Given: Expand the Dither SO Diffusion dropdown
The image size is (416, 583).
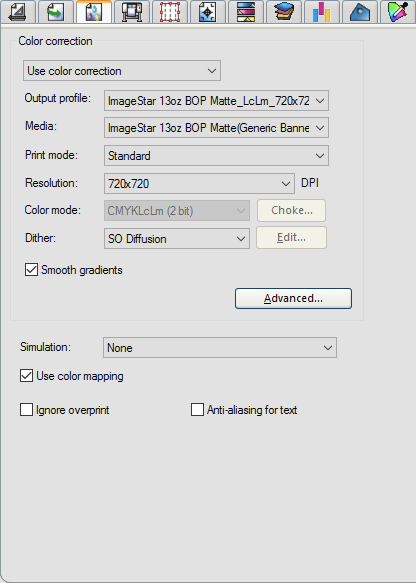Looking at the screenshot, I should 177,238.
